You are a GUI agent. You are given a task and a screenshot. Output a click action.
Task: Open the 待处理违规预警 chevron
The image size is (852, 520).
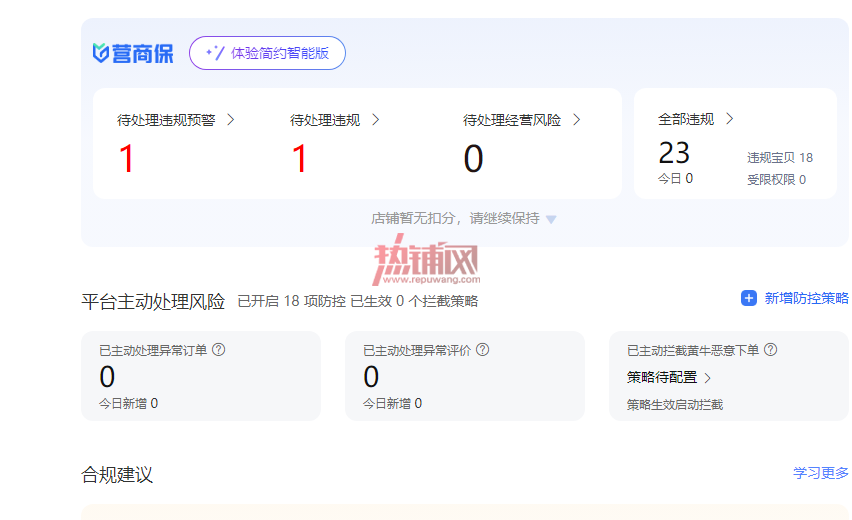point(231,120)
